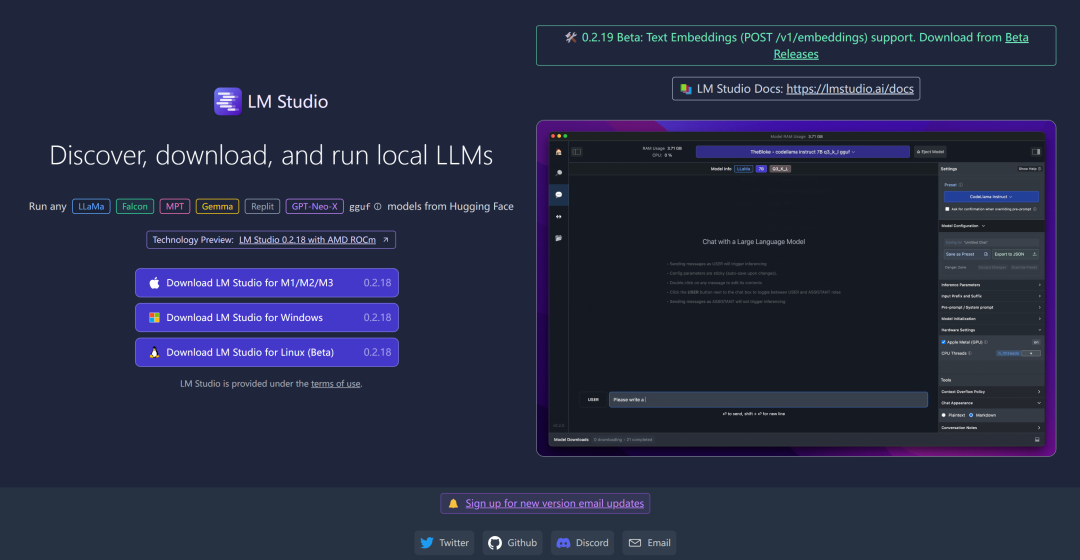Click the USER role toggle button
This screenshot has height=560, width=1080.
pyautogui.click(x=593, y=400)
